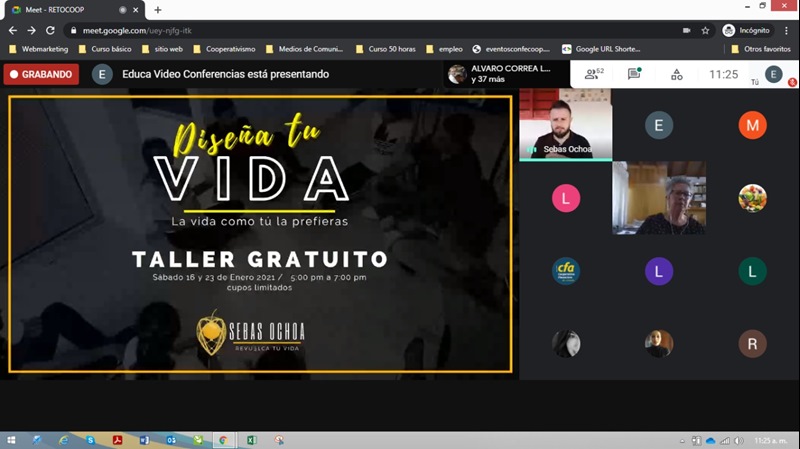This screenshot has width=800, height=449.
Task: Select the purple 'L' participant avatar
Action: (659, 271)
